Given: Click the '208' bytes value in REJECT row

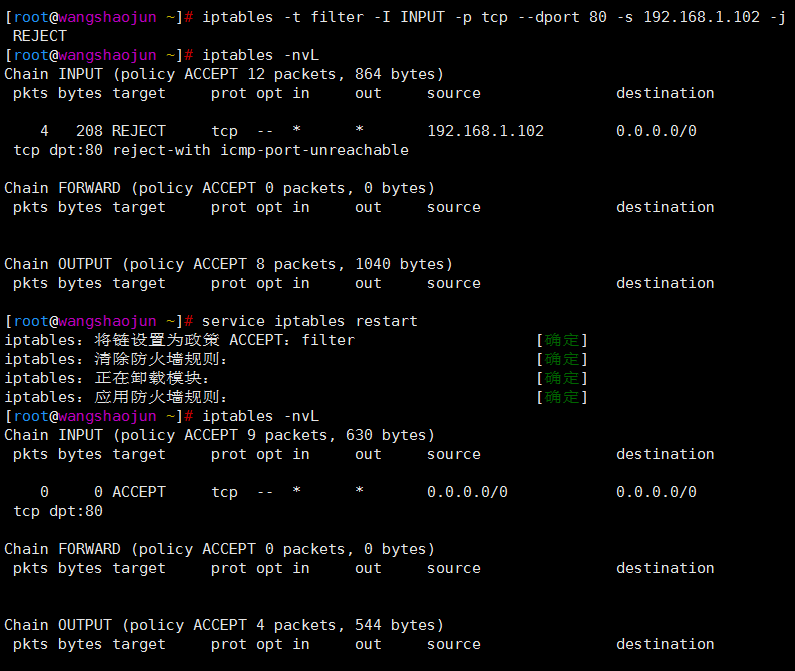Looking at the screenshot, I should [x=89, y=131].
